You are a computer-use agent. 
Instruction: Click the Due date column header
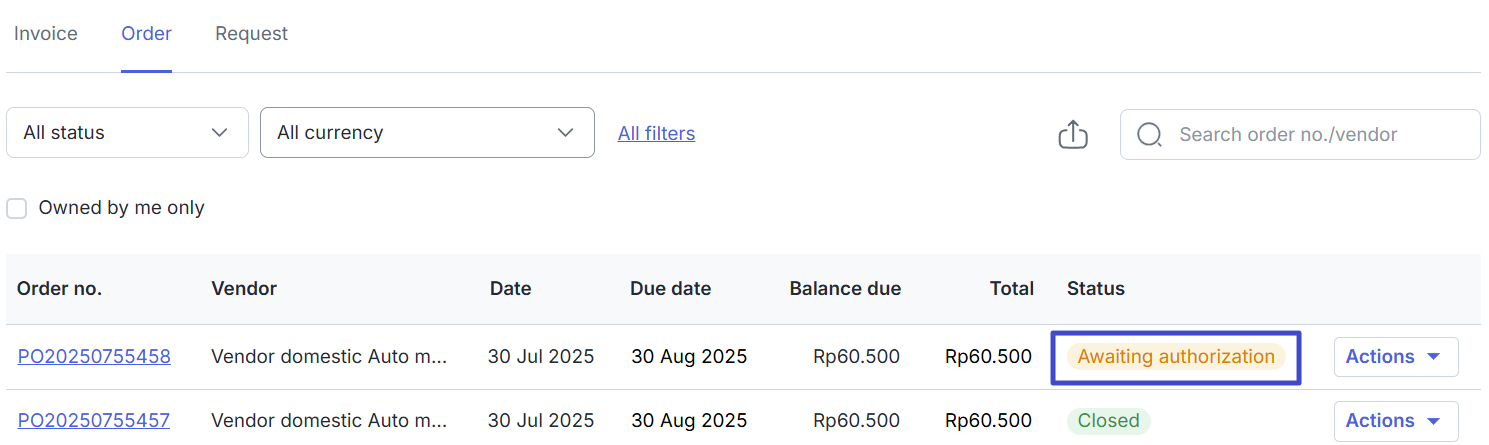pos(670,289)
